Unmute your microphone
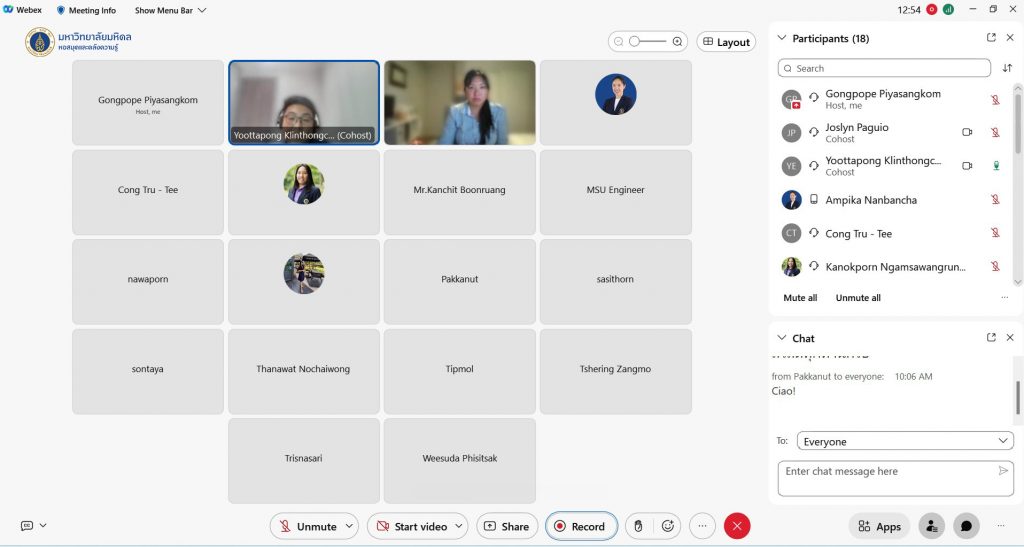 click(x=307, y=526)
